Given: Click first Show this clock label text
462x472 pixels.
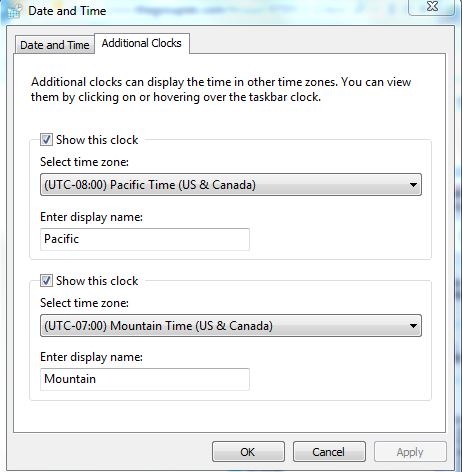Looking at the screenshot, I should pyautogui.click(x=97, y=140).
